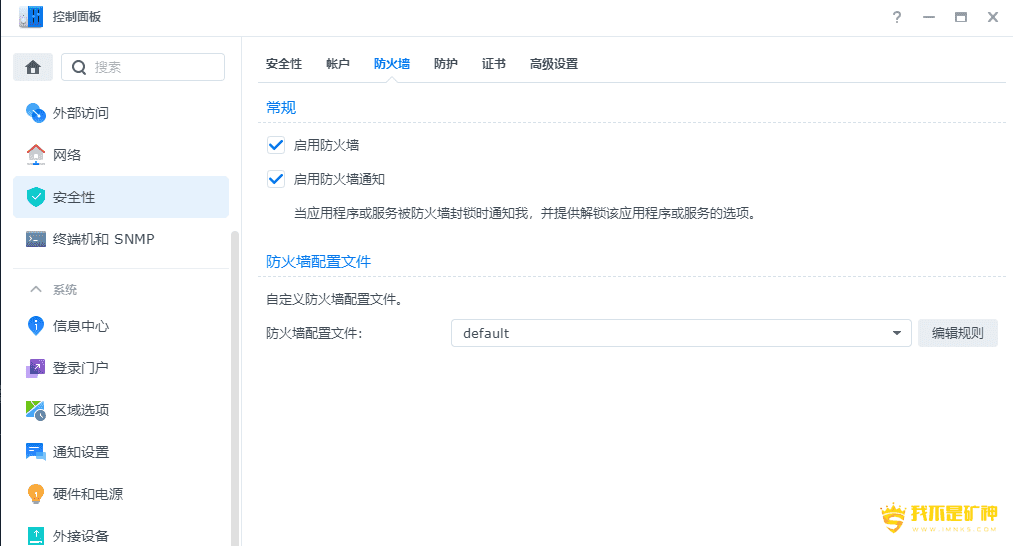The image size is (1013, 546).
Task: Click the dropdown arrow beside default
Action: tap(897, 333)
